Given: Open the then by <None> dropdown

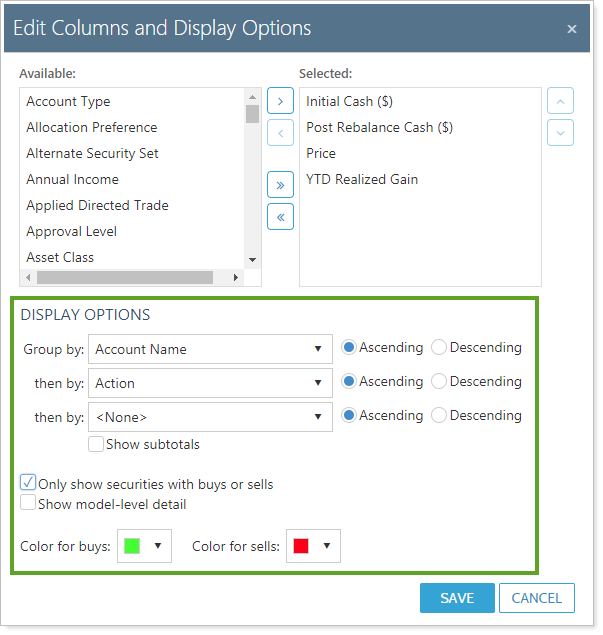Looking at the screenshot, I should (210, 417).
